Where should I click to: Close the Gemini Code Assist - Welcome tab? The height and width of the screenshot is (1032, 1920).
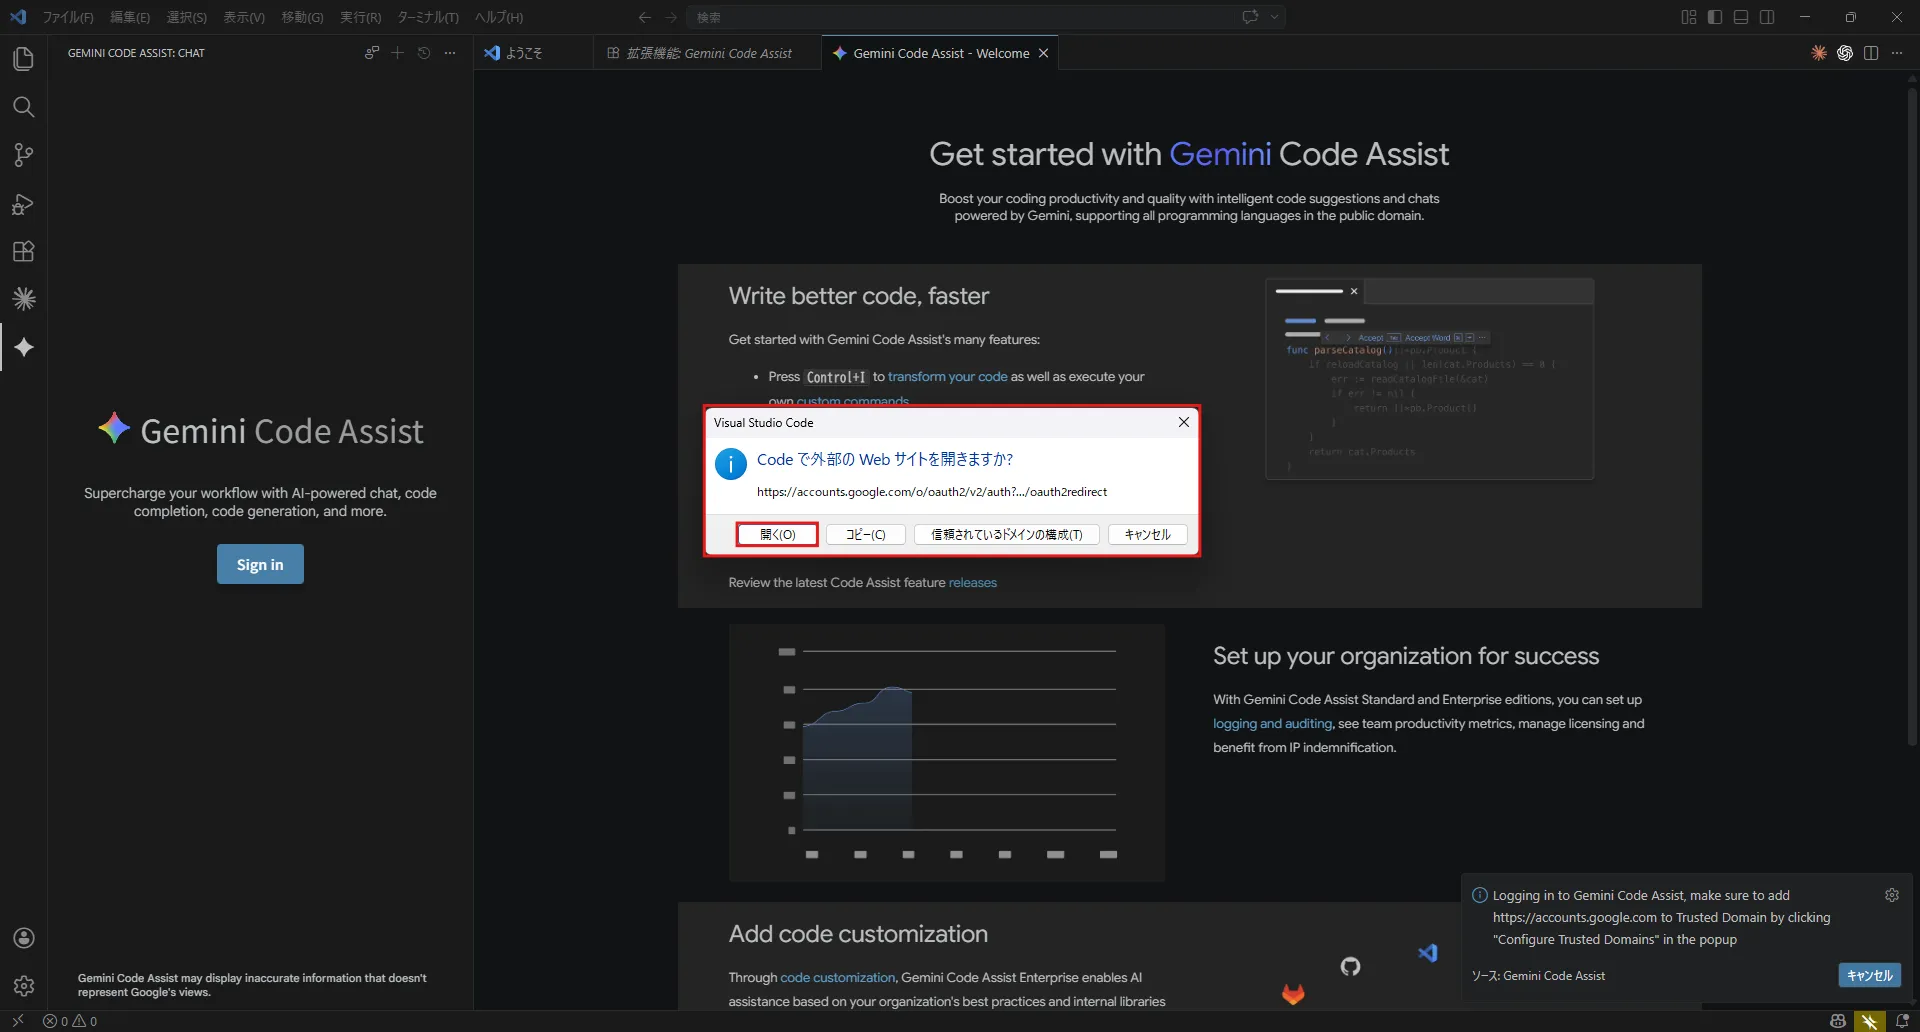[x=1043, y=53]
